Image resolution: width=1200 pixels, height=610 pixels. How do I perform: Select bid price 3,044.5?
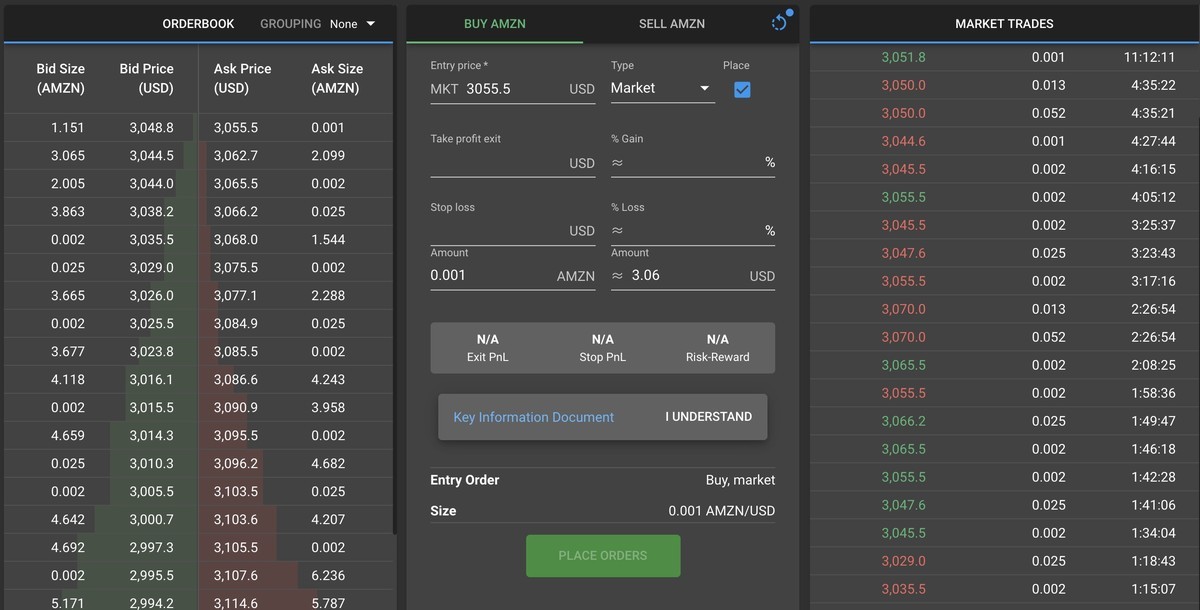point(151,156)
